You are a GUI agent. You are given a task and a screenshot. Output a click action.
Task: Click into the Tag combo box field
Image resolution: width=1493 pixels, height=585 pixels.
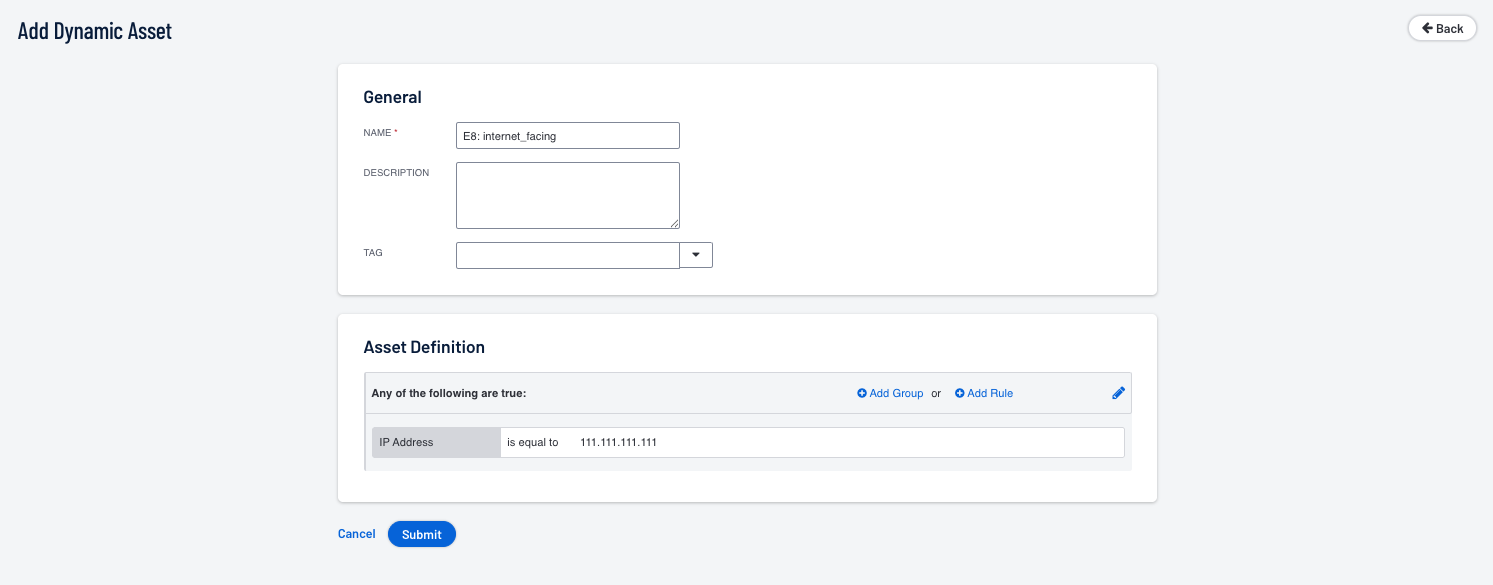pyautogui.click(x=567, y=255)
